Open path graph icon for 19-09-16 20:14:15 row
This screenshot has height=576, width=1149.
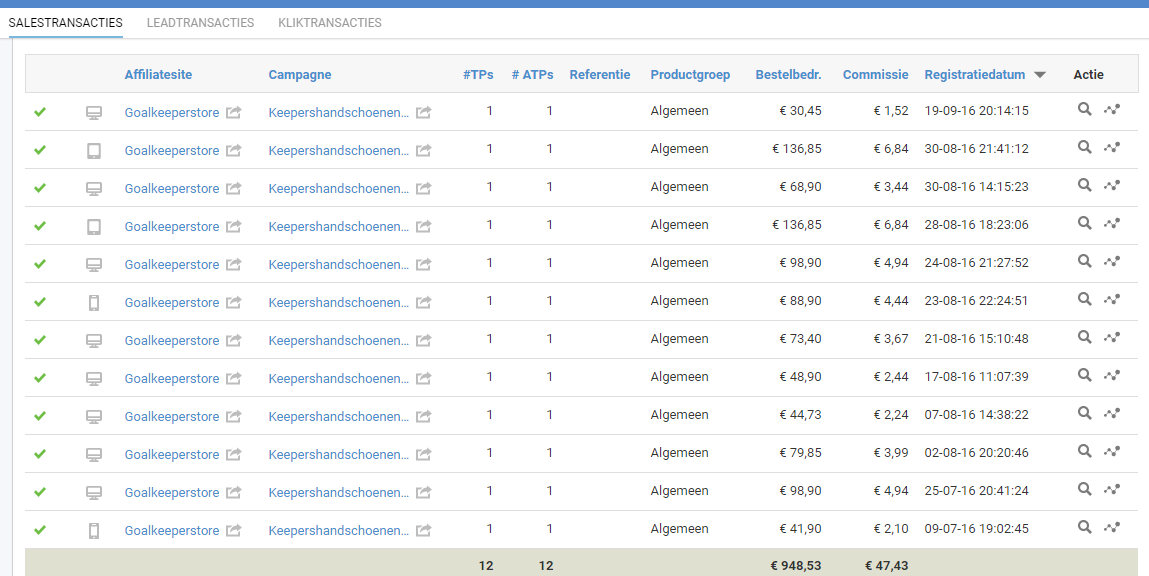(x=1112, y=110)
